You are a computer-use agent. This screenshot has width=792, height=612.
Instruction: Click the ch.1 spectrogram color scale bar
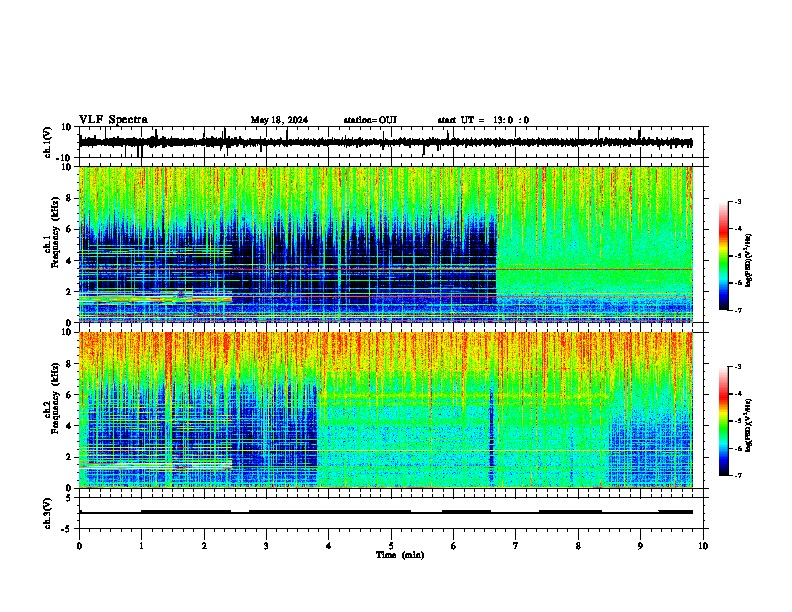[724, 256]
